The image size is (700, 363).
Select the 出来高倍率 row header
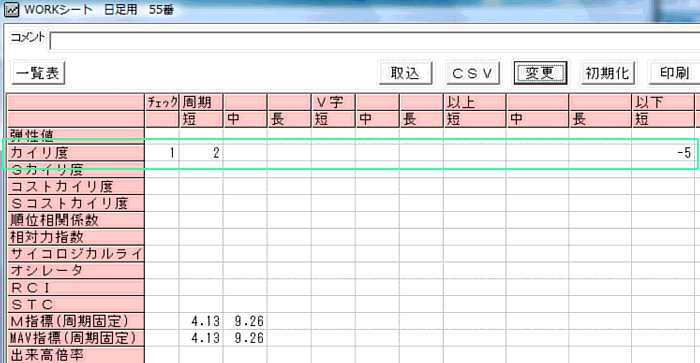76,355
